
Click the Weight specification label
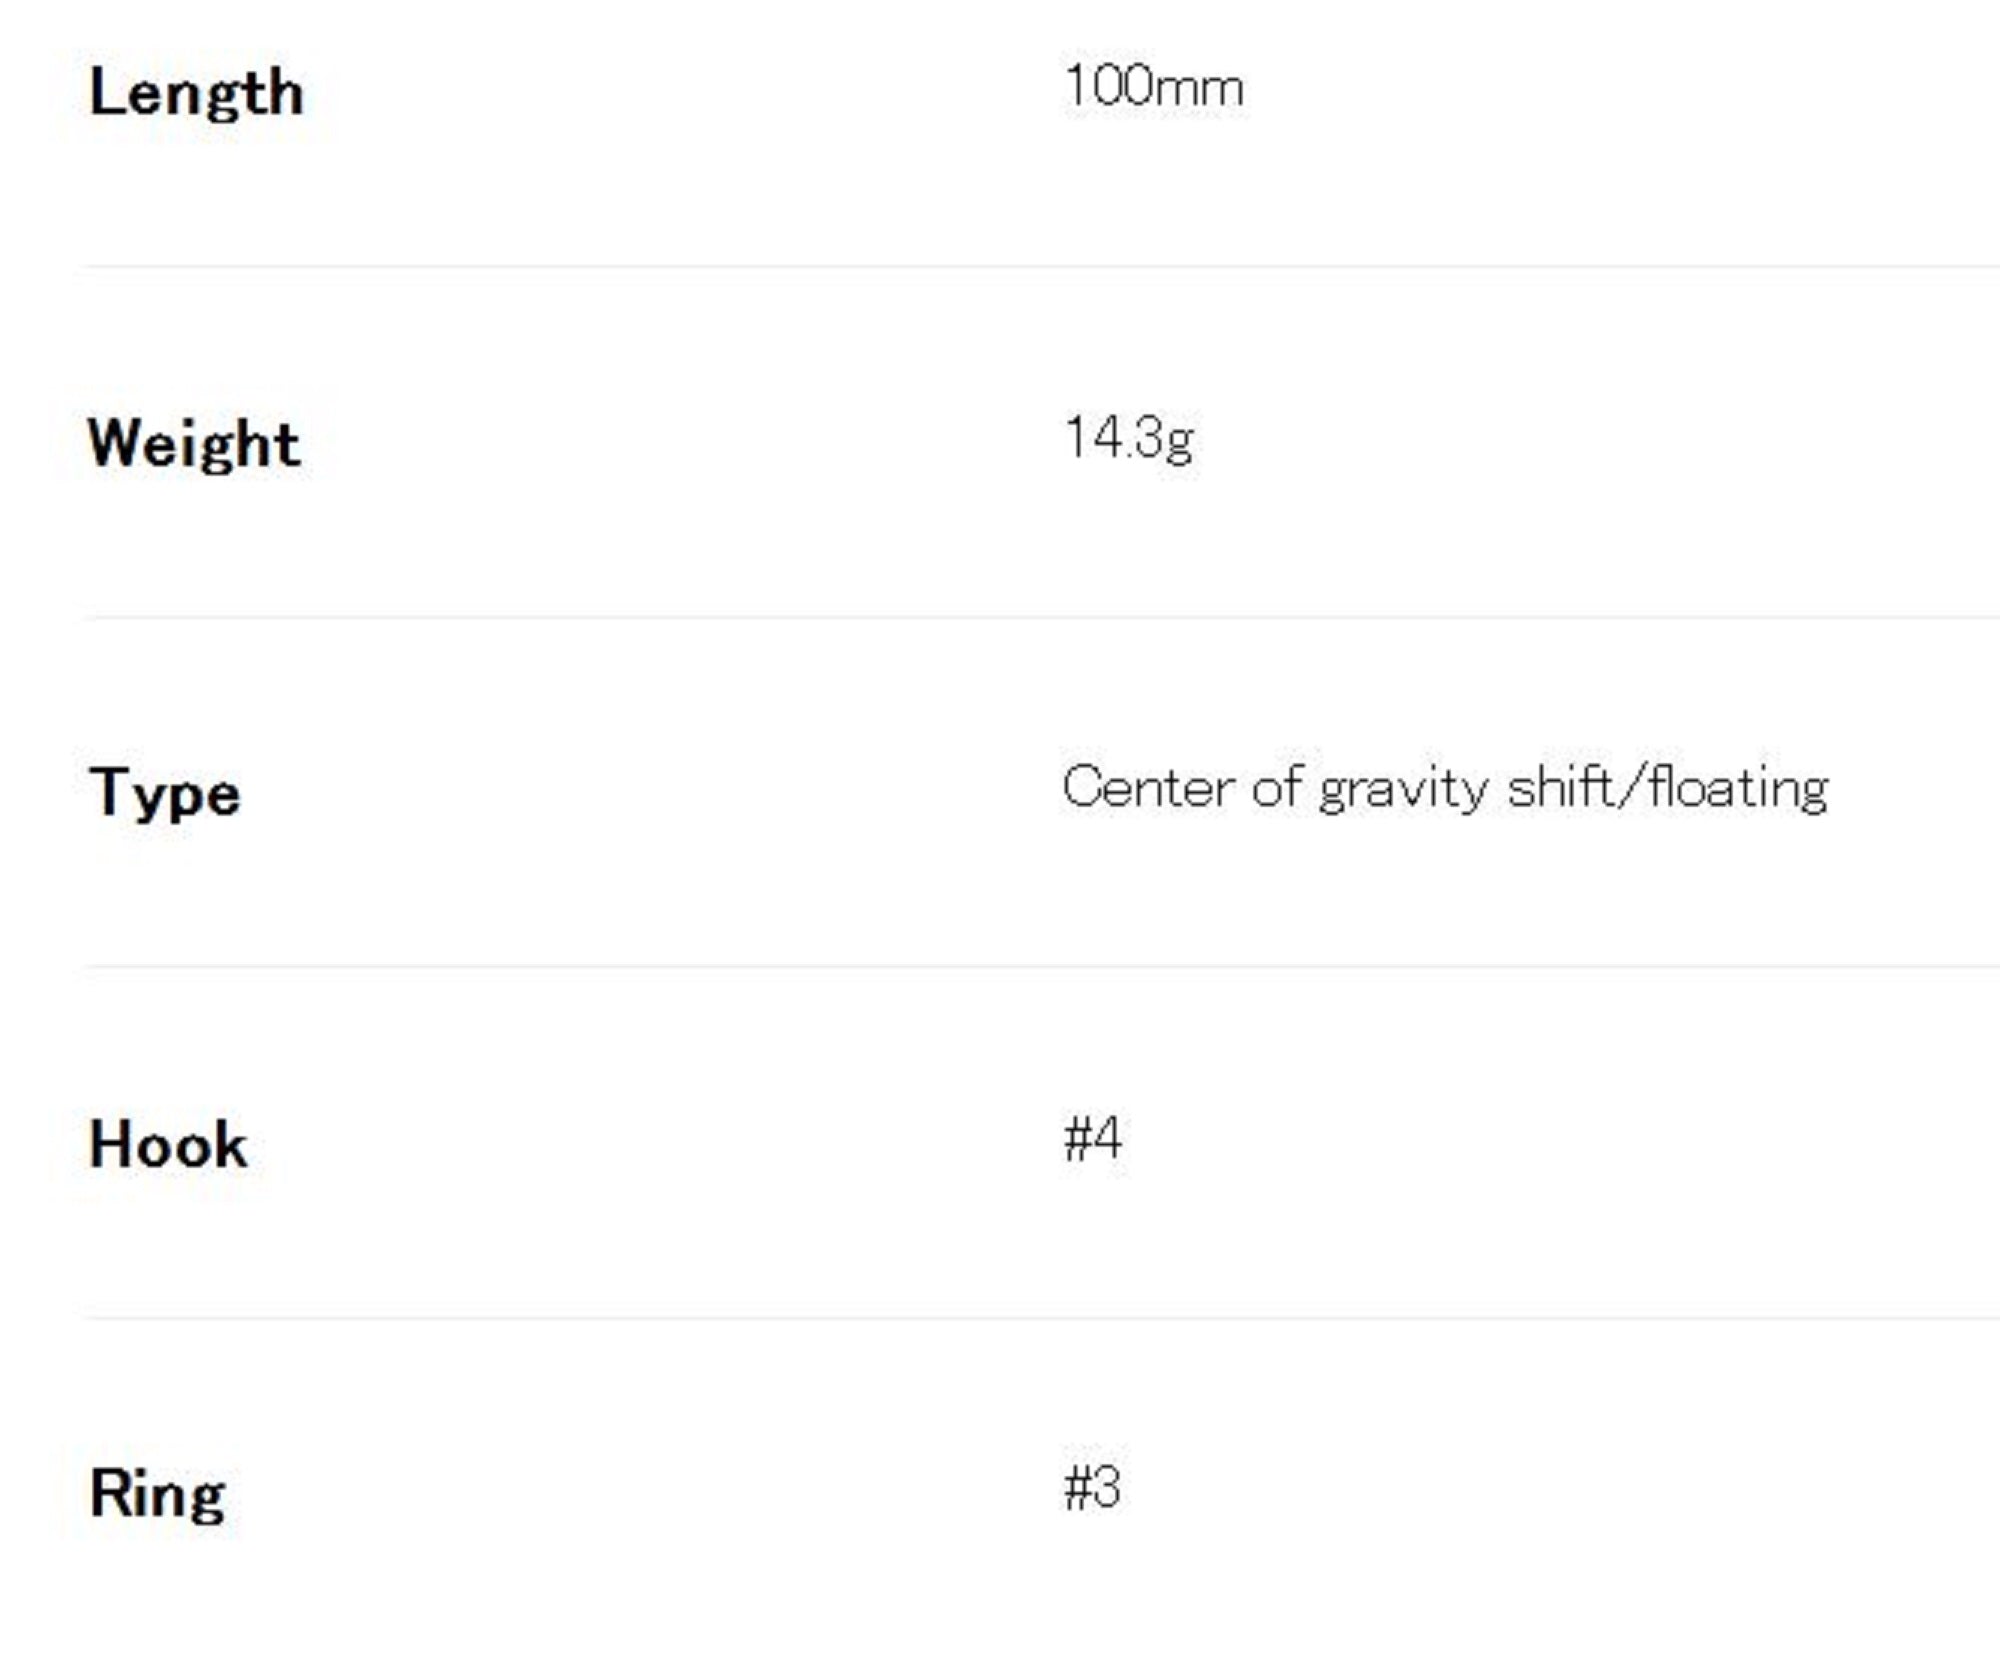coord(194,443)
